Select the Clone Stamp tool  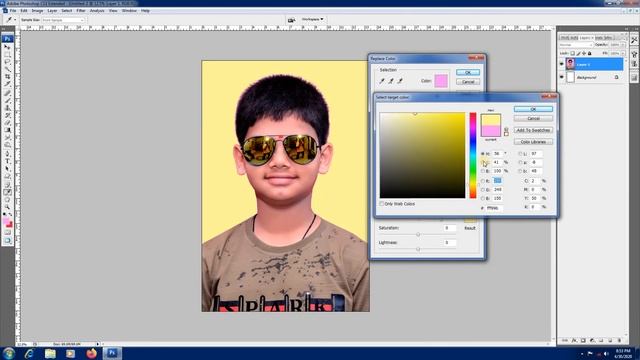[x=7, y=108]
